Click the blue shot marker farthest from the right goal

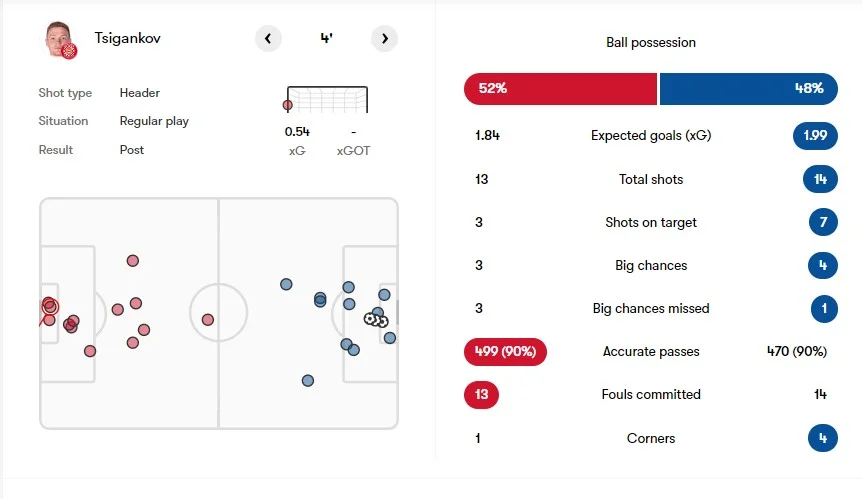click(x=286, y=284)
